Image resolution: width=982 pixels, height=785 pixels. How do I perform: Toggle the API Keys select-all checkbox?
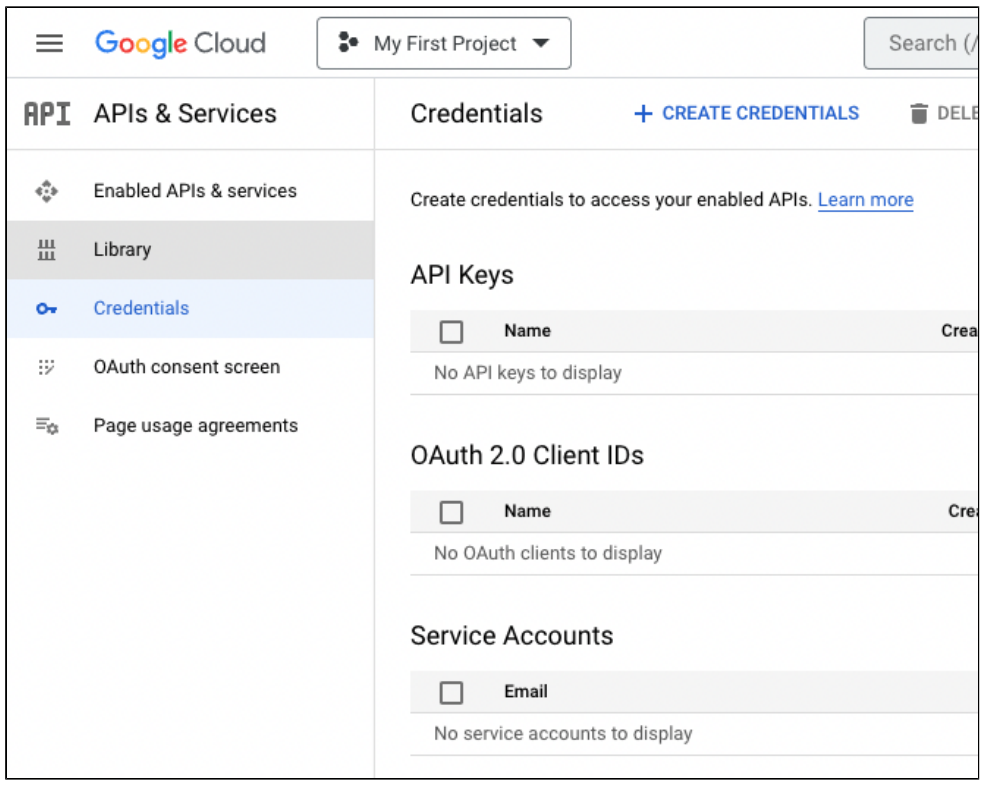coord(452,332)
